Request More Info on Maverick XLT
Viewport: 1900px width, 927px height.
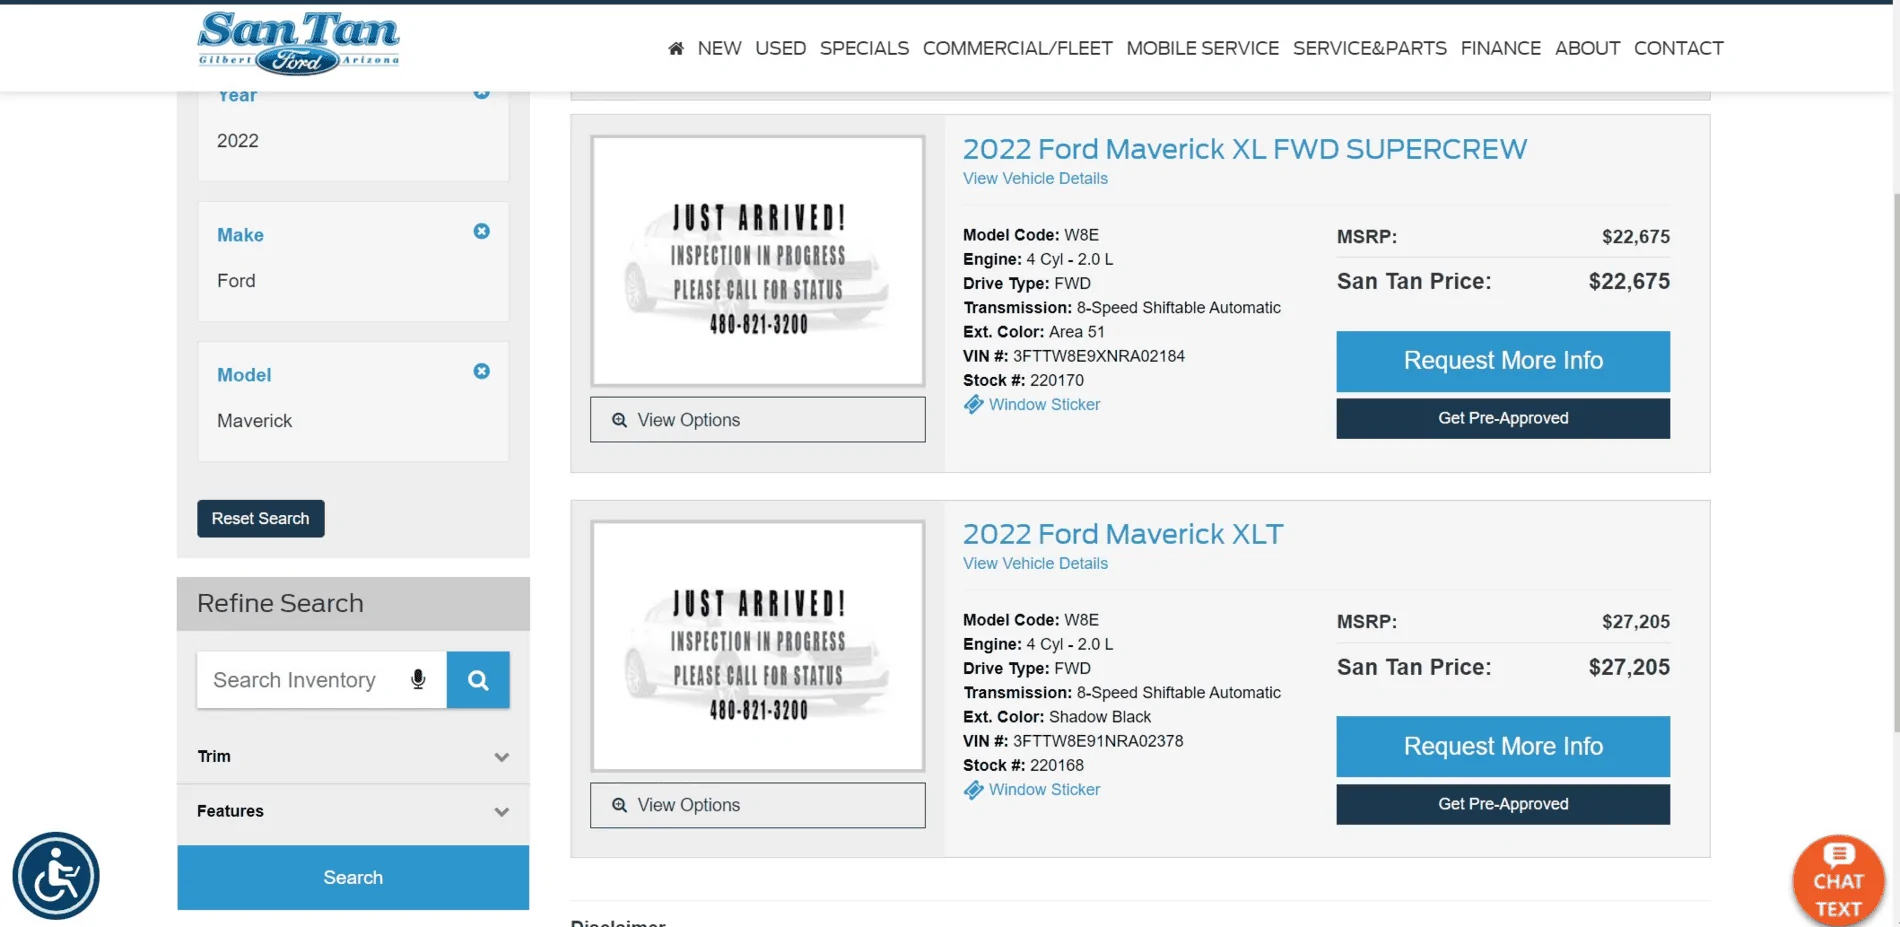click(x=1503, y=747)
